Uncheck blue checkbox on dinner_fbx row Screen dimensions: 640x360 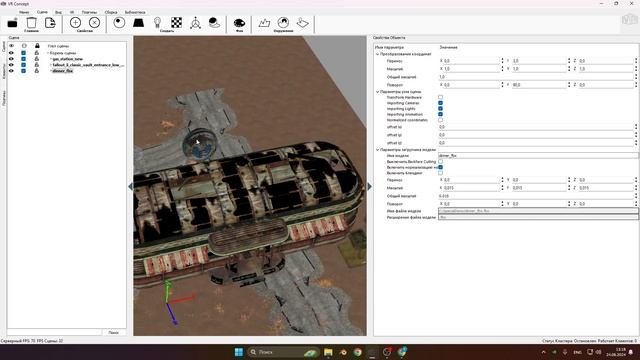[23, 71]
